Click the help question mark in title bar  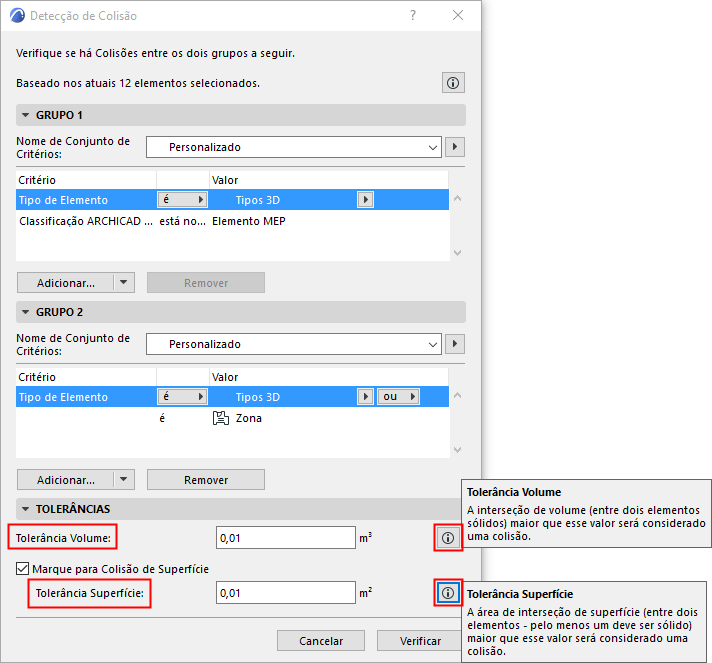coord(413,15)
